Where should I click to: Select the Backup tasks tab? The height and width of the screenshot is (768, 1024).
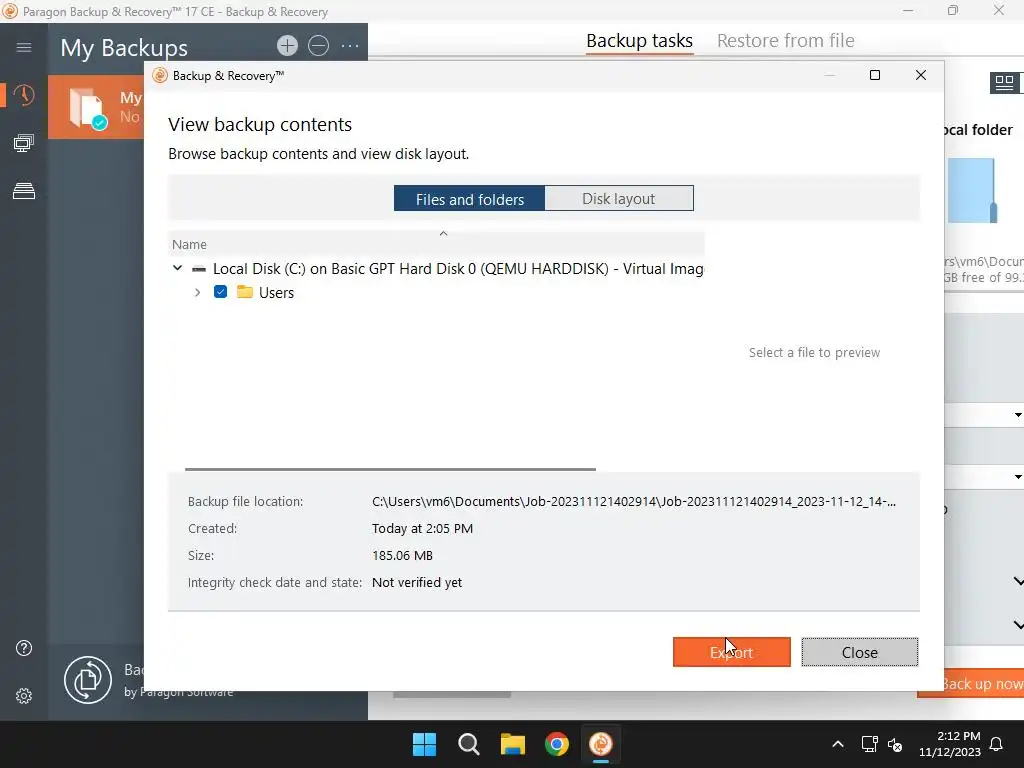639,40
